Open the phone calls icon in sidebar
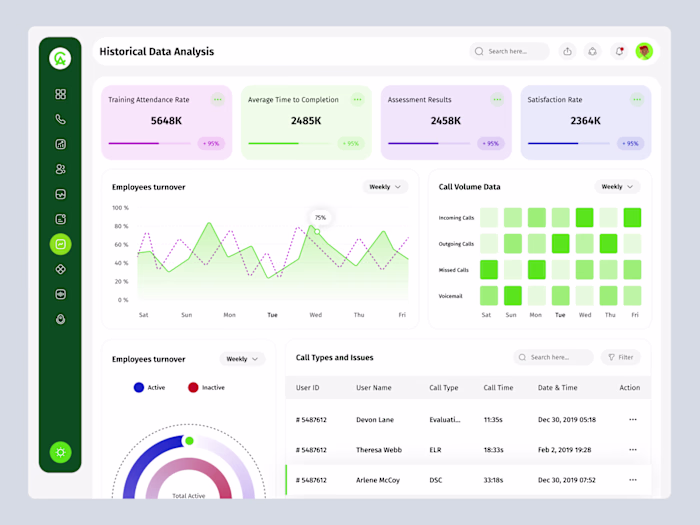The width and height of the screenshot is (700, 525). click(x=60, y=119)
